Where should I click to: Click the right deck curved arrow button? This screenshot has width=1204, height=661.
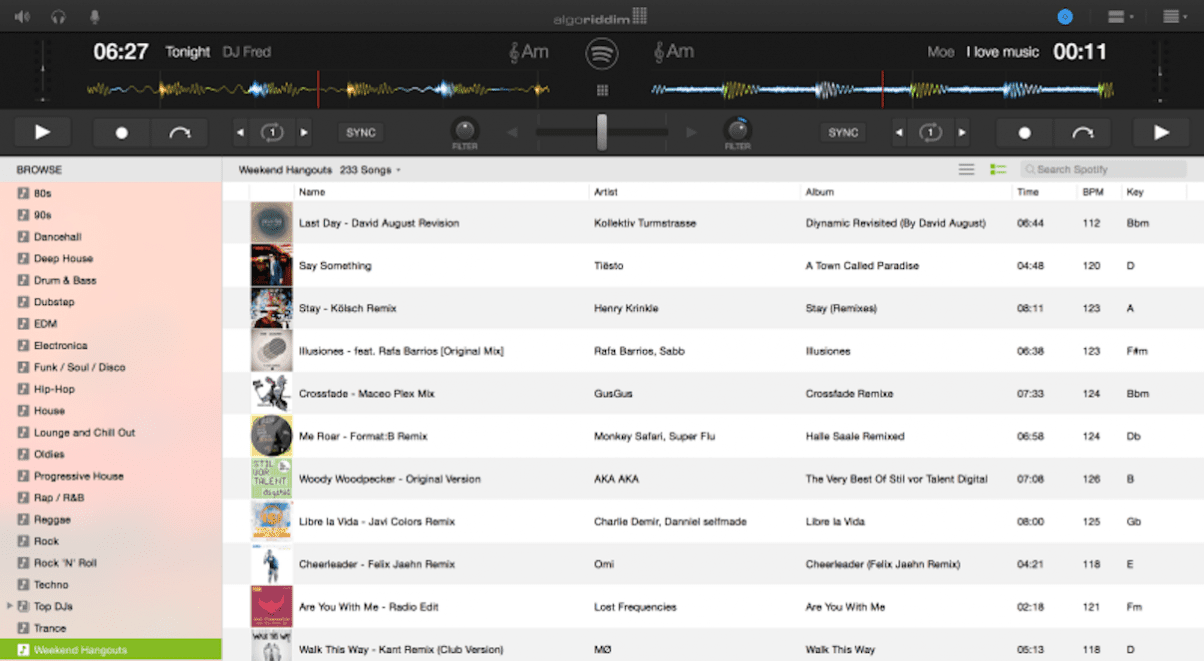pyautogui.click(x=1082, y=132)
